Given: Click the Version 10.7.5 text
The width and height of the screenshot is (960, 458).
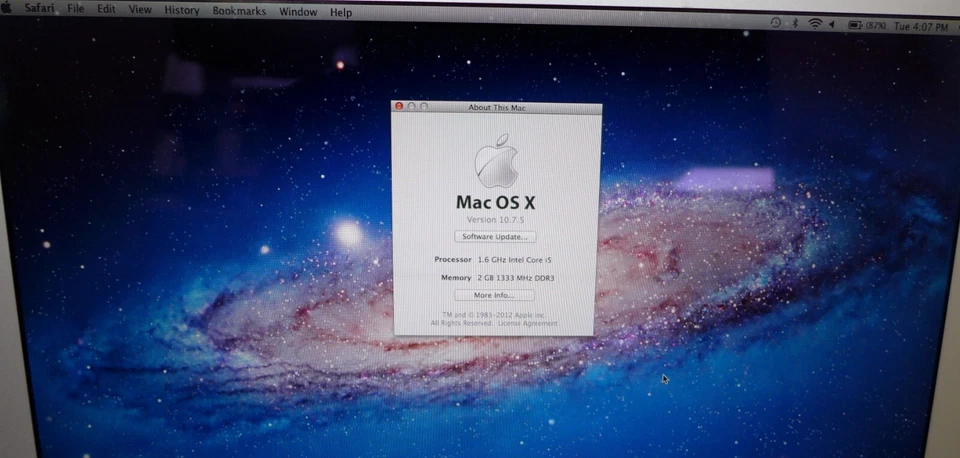Looking at the screenshot, I should point(495,219).
